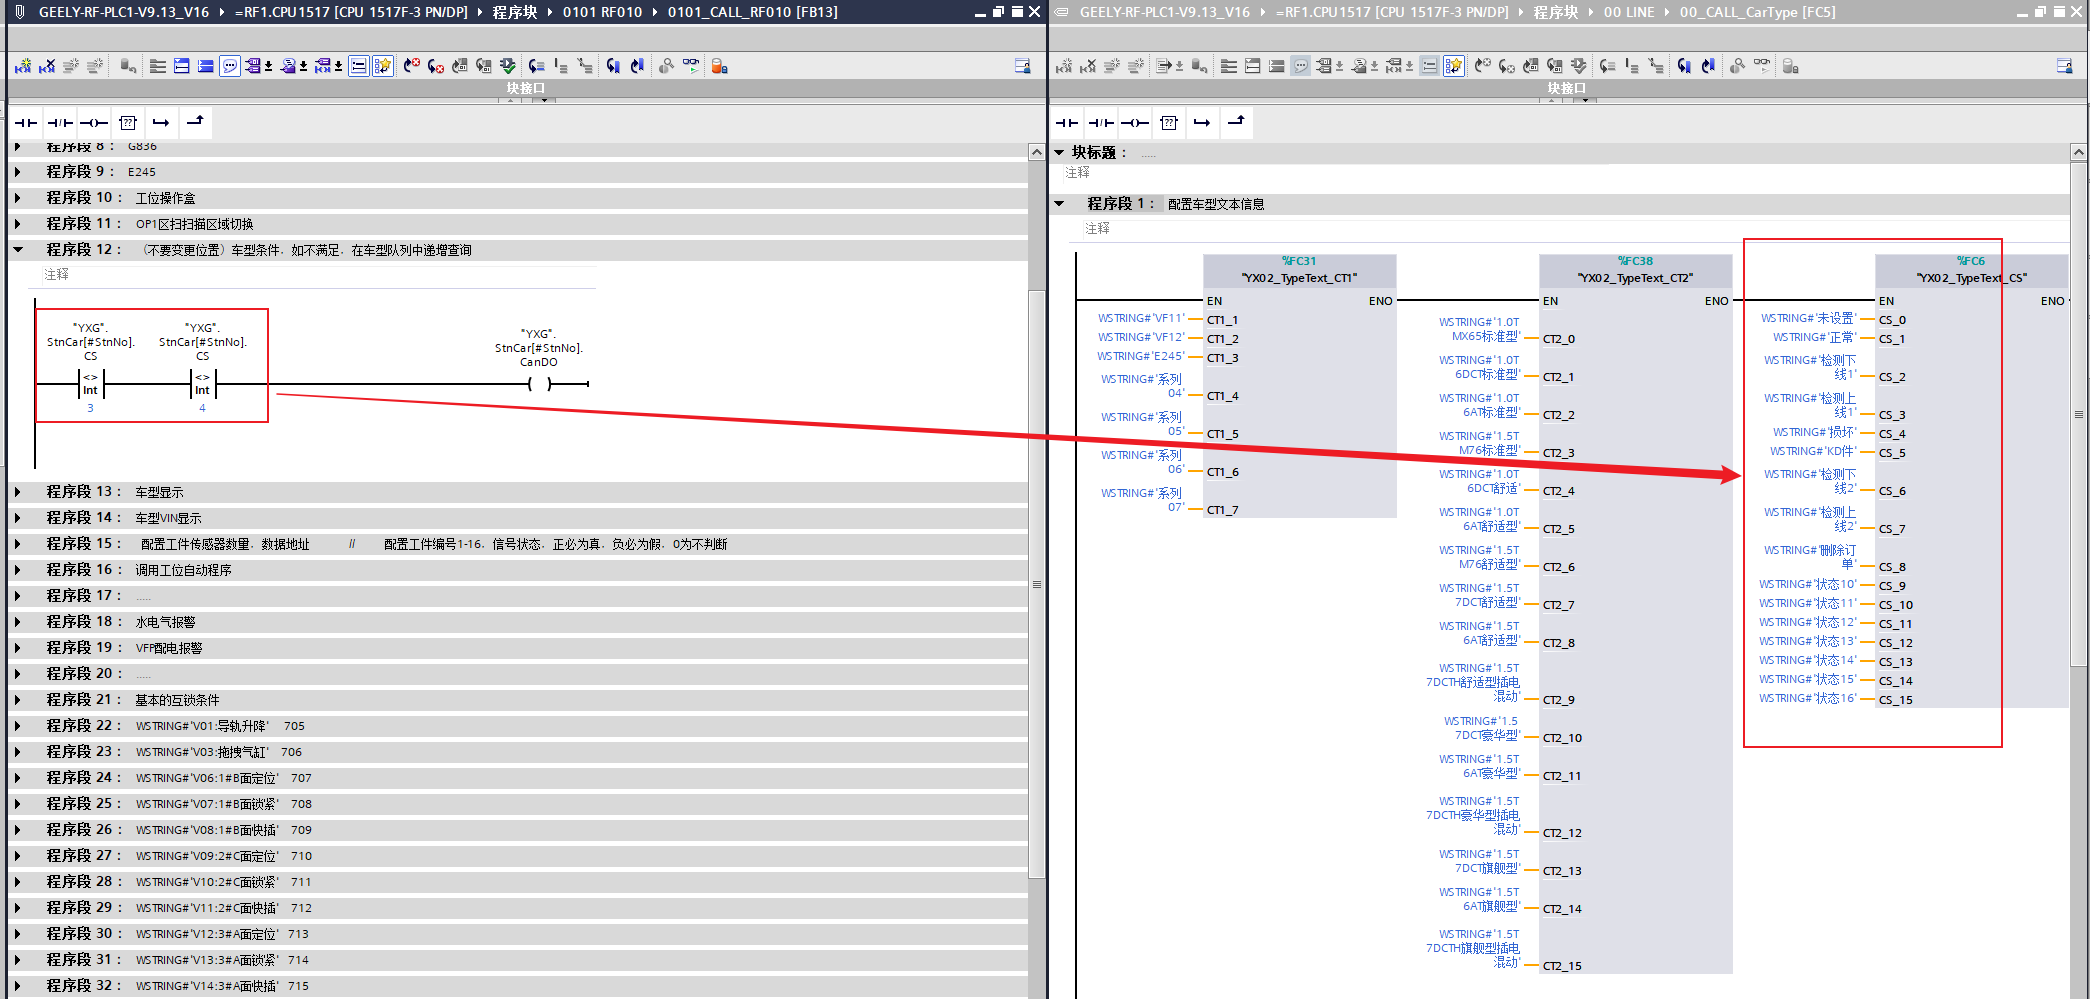Screen dimensions: 2090x999
Task: Select normally open contact in left favorites bar
Action: click(x=26, y=123)
